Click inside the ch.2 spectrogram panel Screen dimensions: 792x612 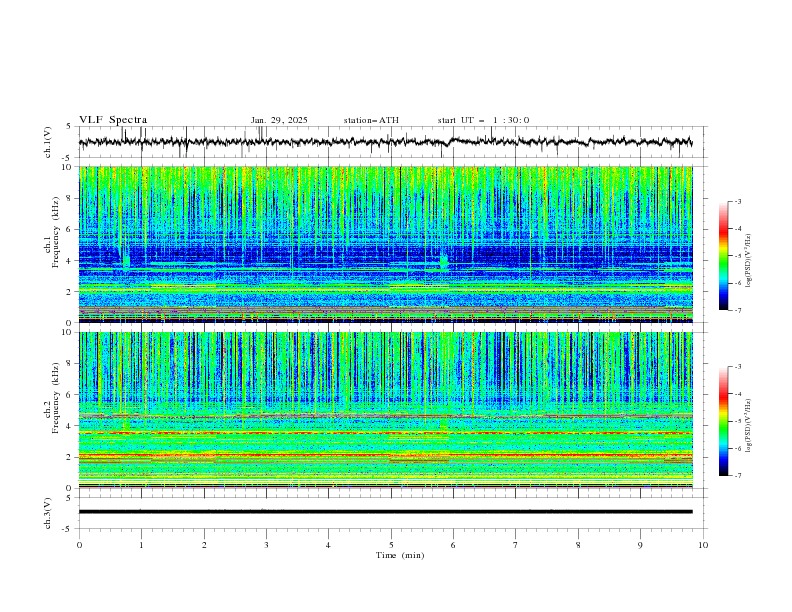click(x=385, y=410)
